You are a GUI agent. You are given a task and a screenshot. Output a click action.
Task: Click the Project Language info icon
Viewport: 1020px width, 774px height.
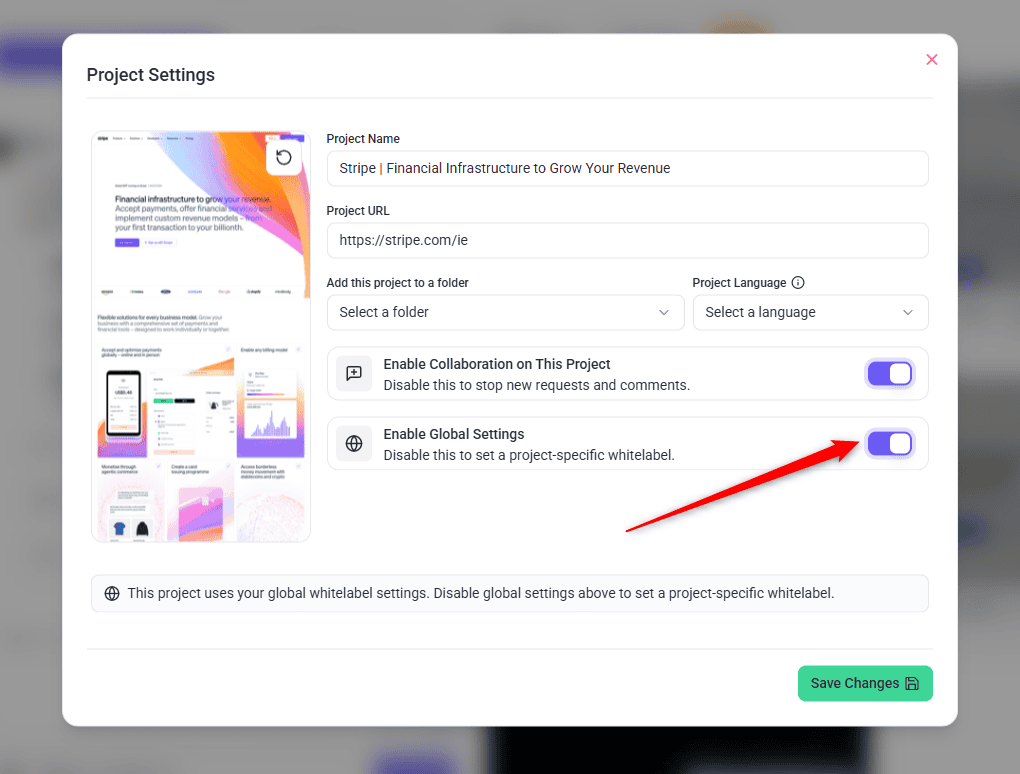point(798,282)
